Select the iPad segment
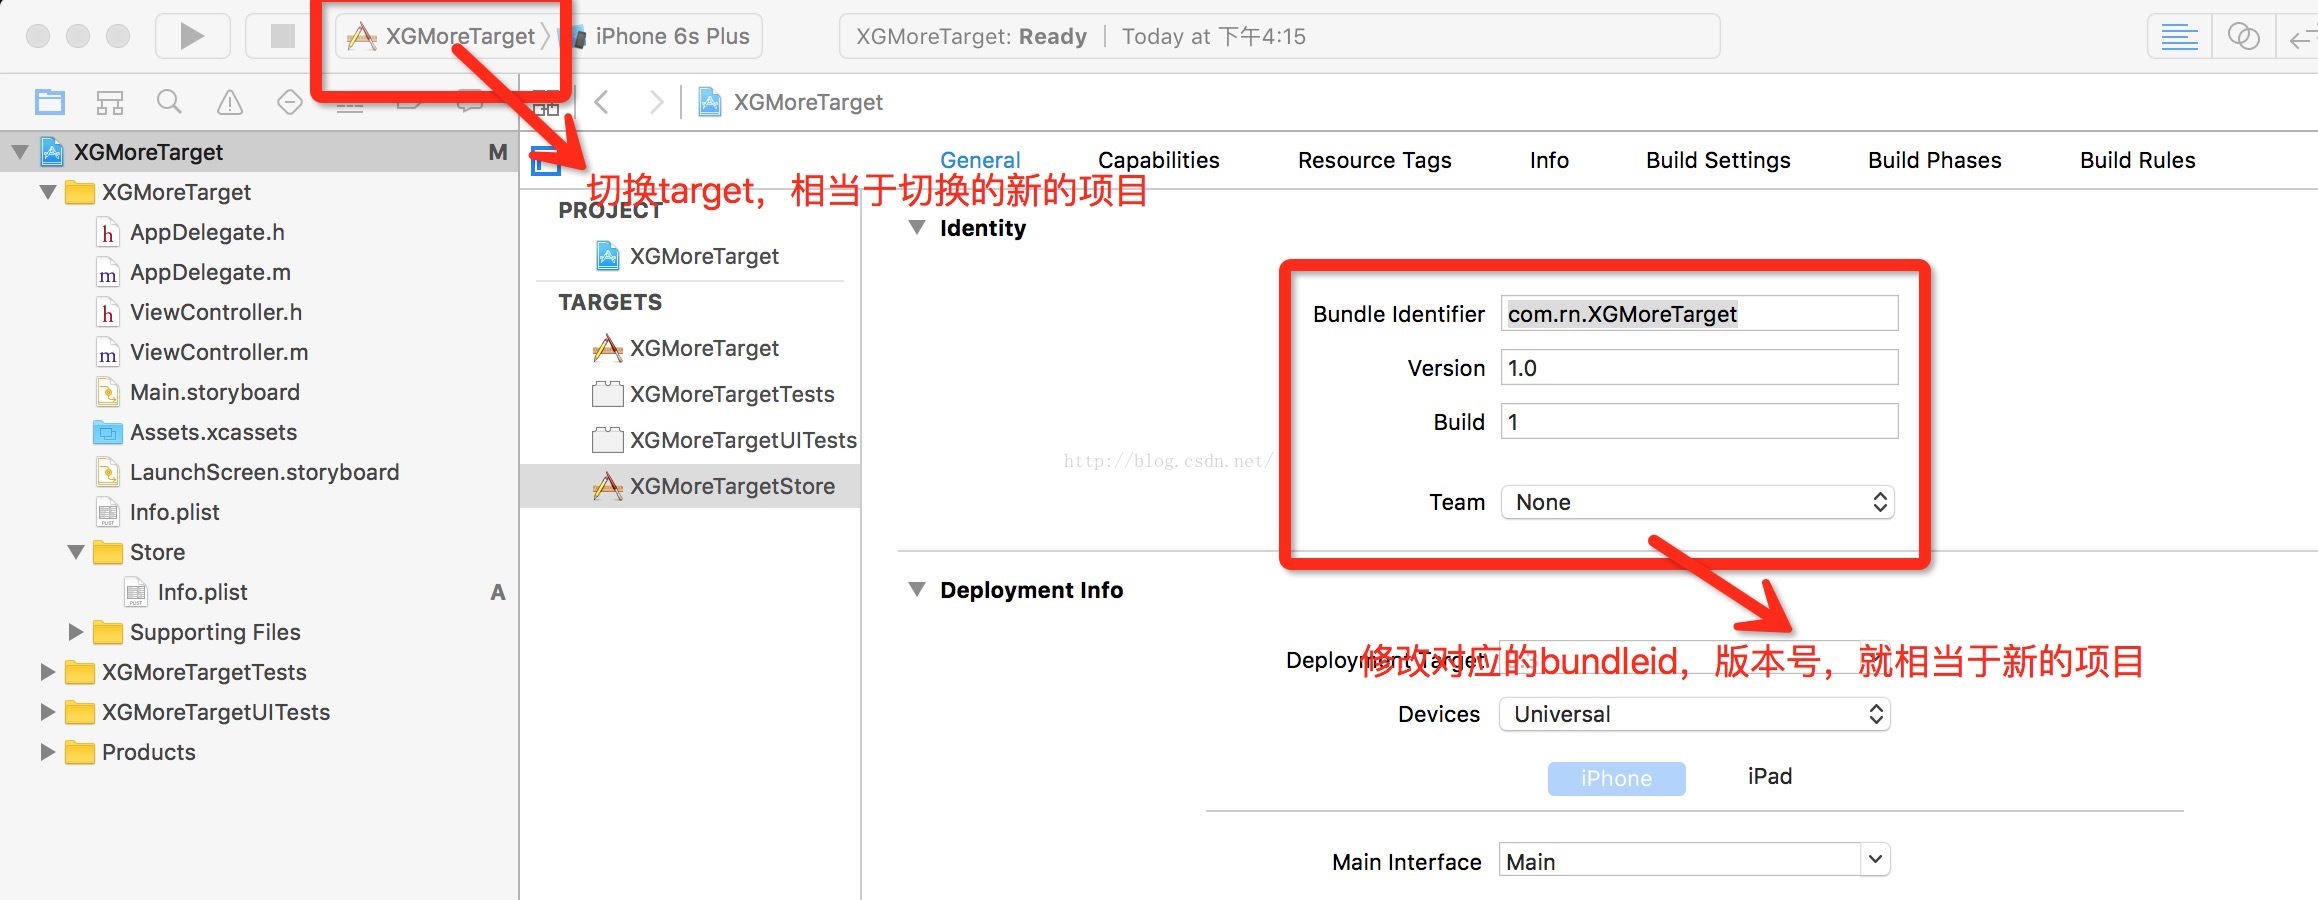 [1769, 777]
